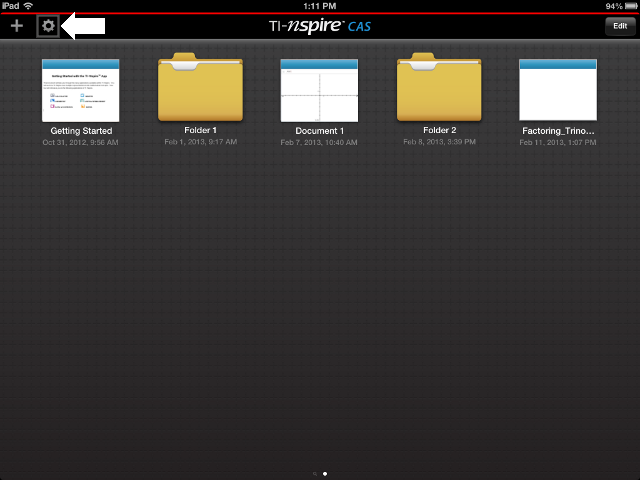
Task: Open the Document 1 graph thumbnail
Action: click(319, 90)
